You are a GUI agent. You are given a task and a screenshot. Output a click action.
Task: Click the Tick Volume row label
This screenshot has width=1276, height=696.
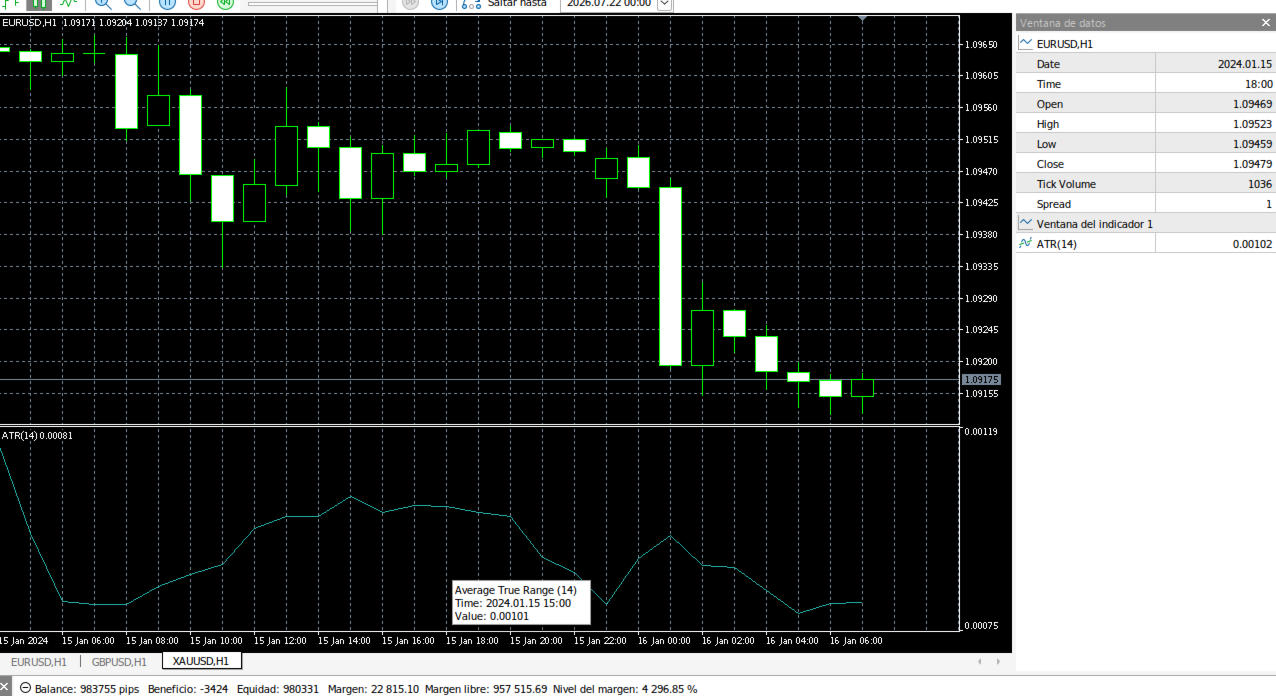click(x=1066, y=184)
